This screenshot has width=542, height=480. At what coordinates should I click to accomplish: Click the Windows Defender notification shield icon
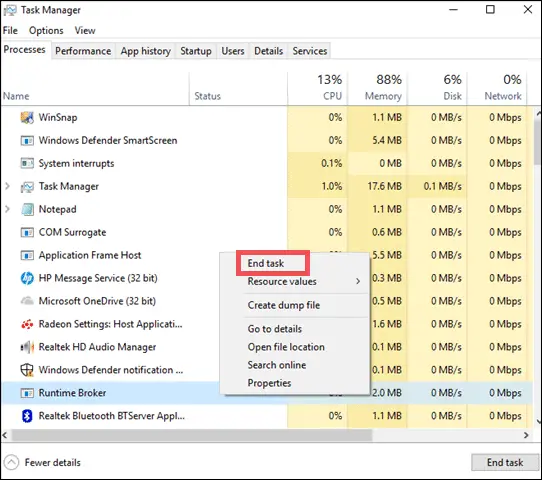(x=27, y=370)
